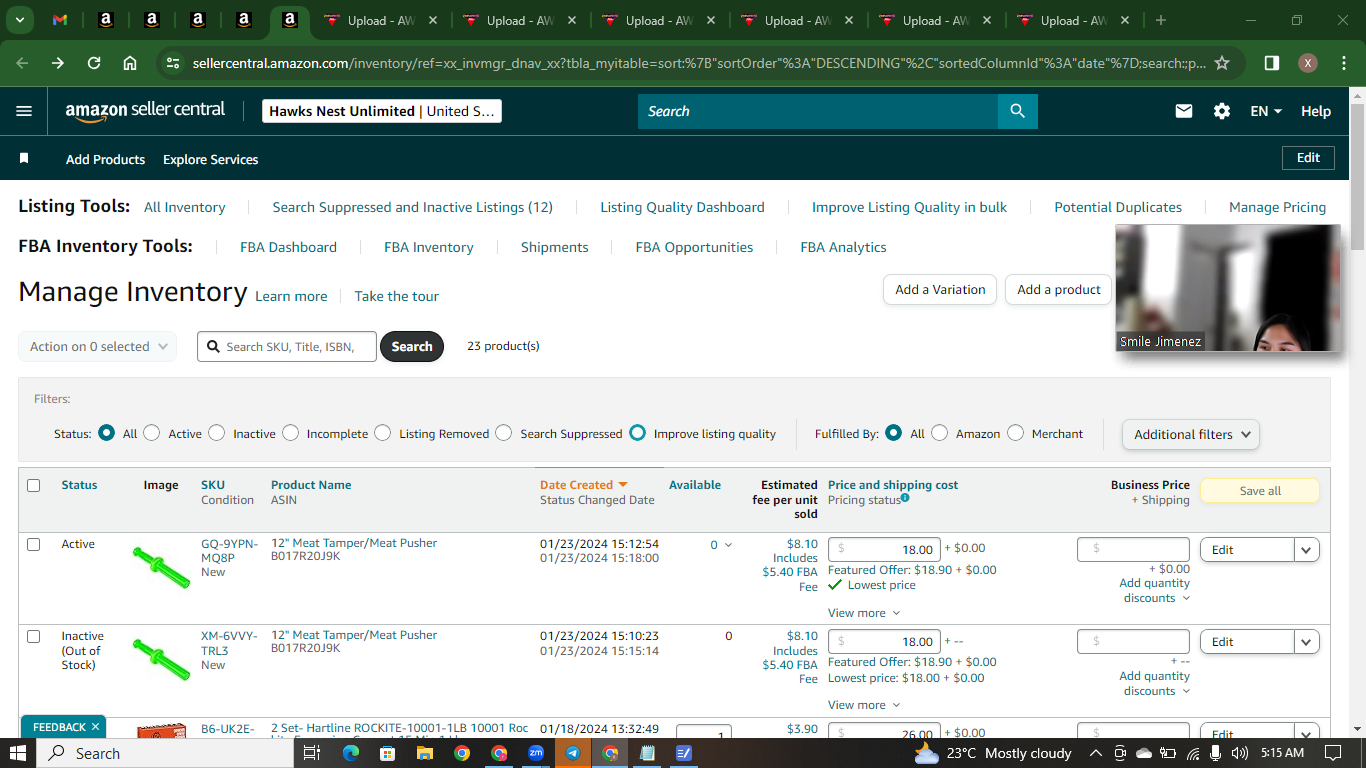Reload the current browser page
Screen dimensions: 1366x768
pyautogui.click(x=94, y=63)
